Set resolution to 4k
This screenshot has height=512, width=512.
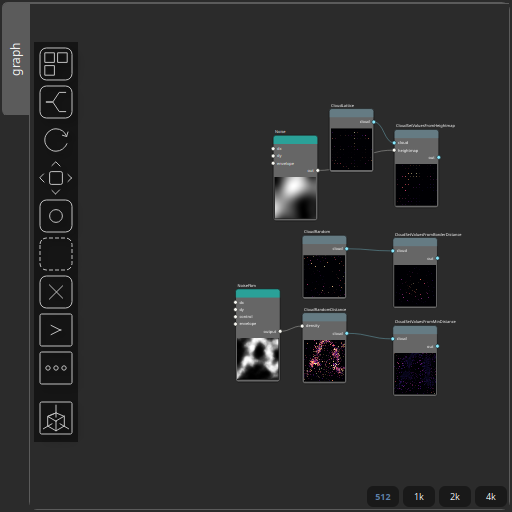(491, 497)
